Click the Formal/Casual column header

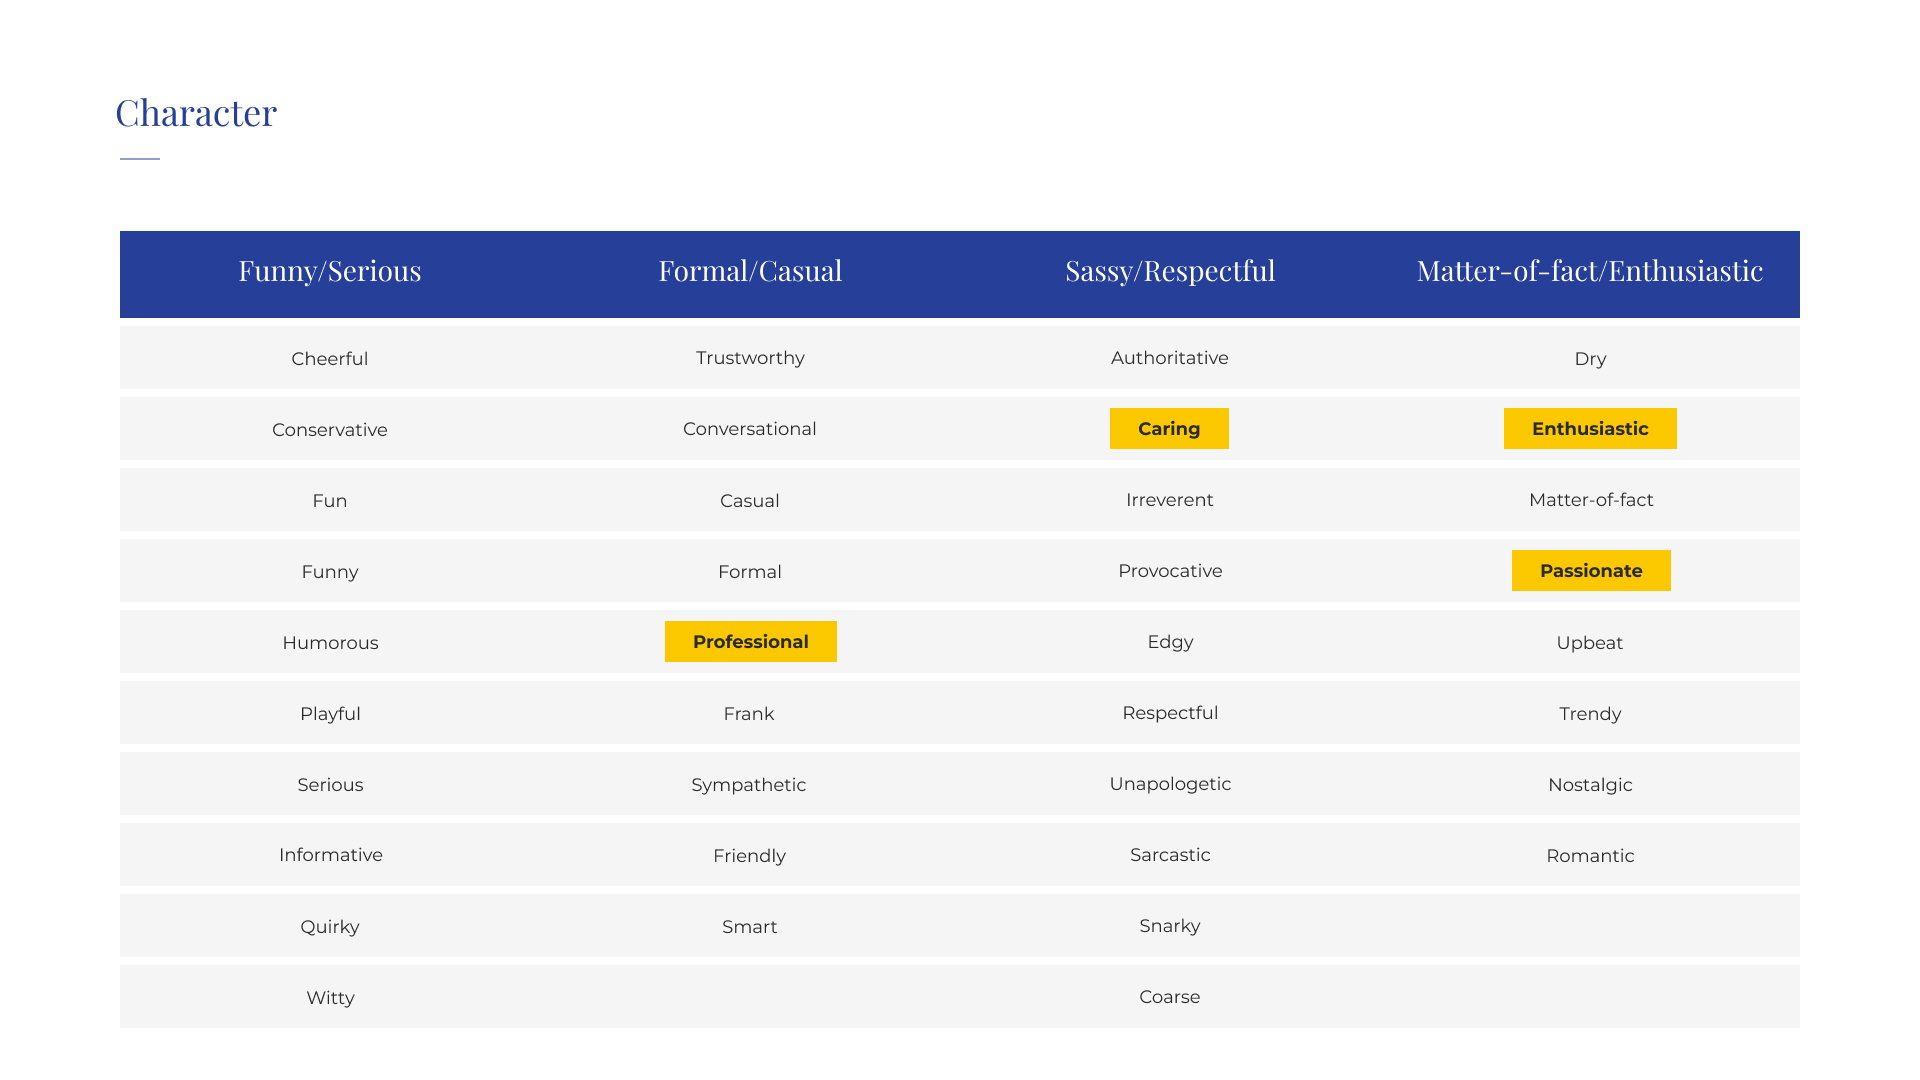(750, 271)
